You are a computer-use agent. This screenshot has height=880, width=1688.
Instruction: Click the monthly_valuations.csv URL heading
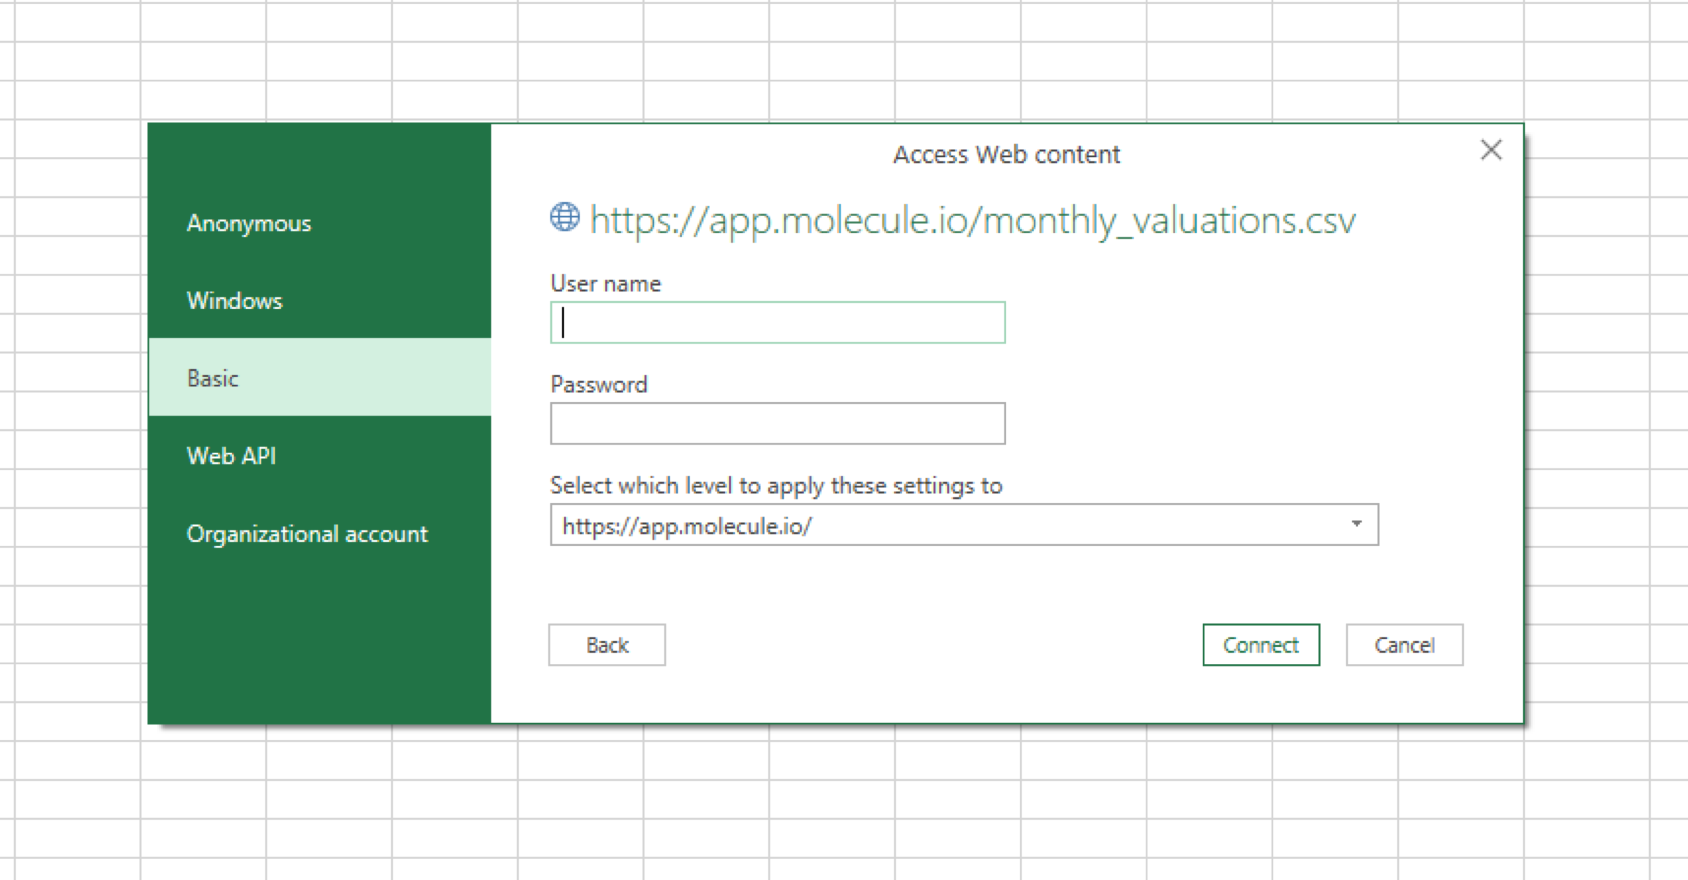click(x=972, y=220)
